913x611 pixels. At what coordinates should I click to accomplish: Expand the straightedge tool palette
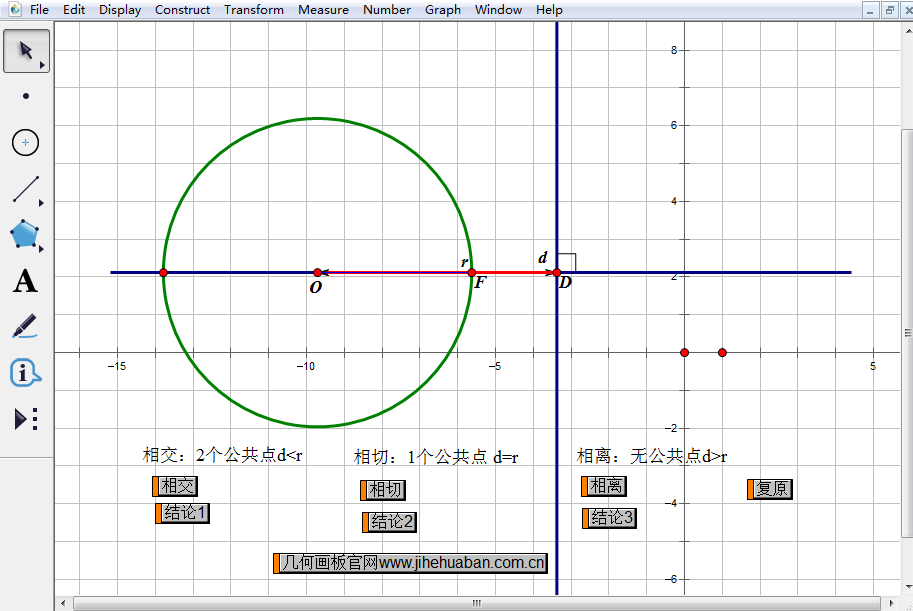(40, 200)
